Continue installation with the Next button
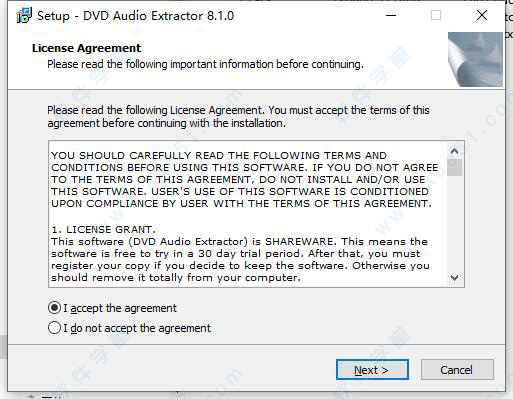This screenshot has width=513, height=399. point(372,370)
